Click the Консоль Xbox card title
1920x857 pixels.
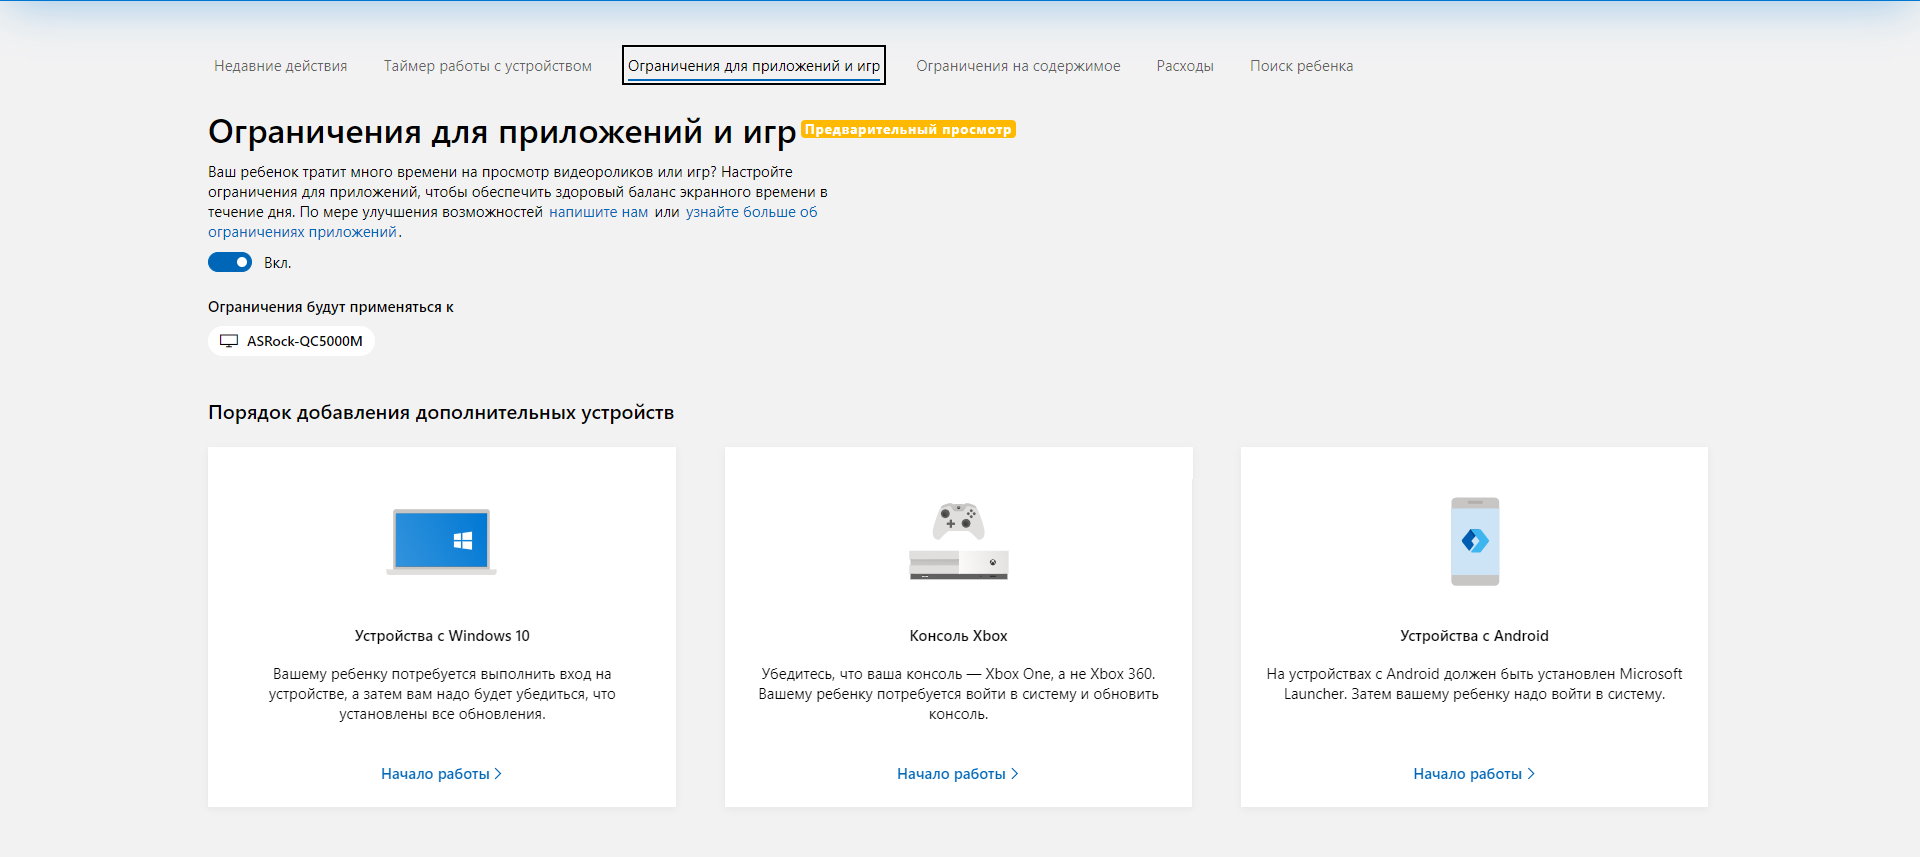[x=958, y=636]
